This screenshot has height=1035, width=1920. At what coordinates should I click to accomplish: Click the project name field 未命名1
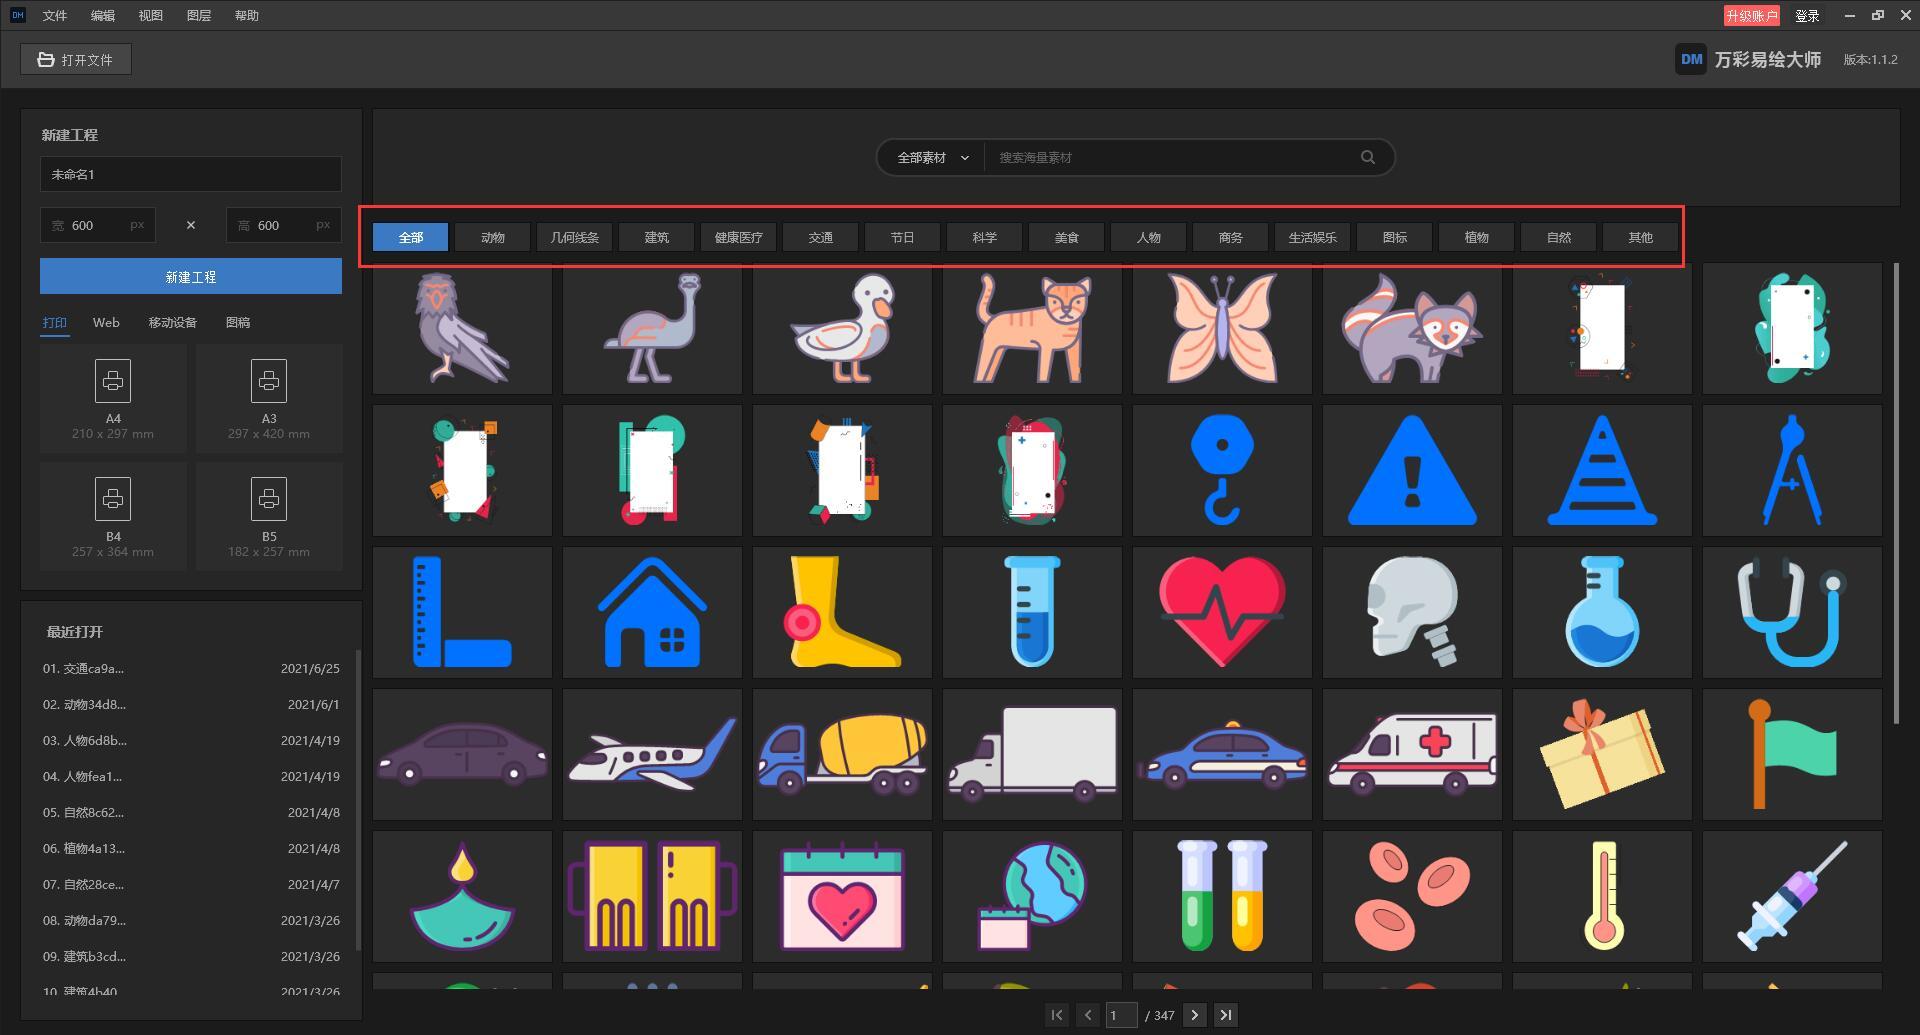coord(191,174)
